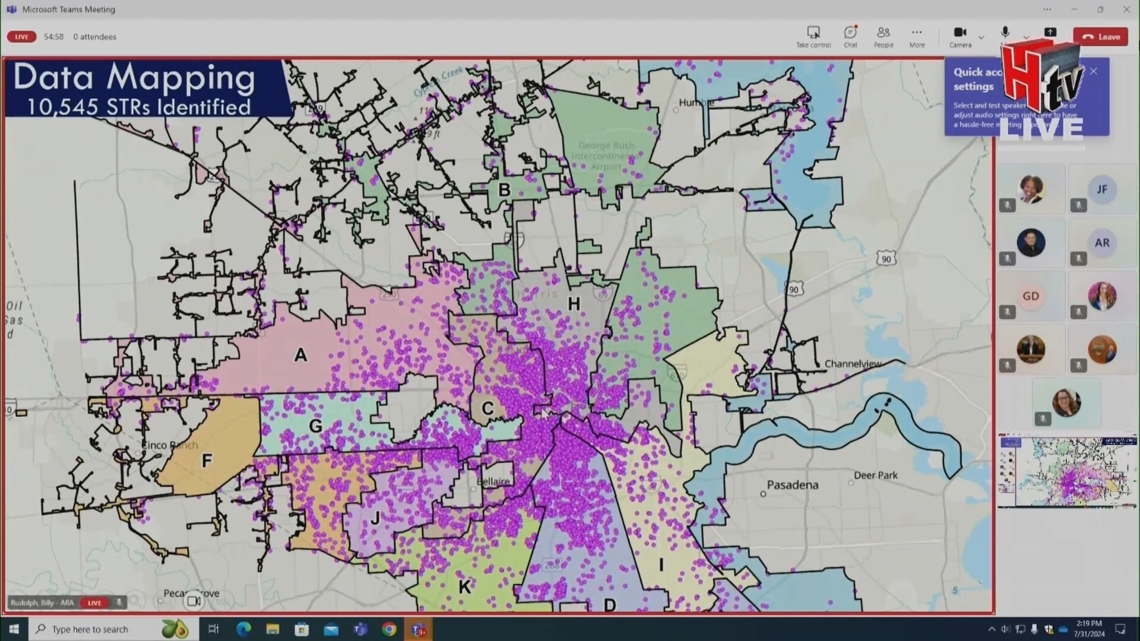The image size is (1140, 641).
Task: Expand the microphone options dropdown arrow
Action: (1025, 37)
